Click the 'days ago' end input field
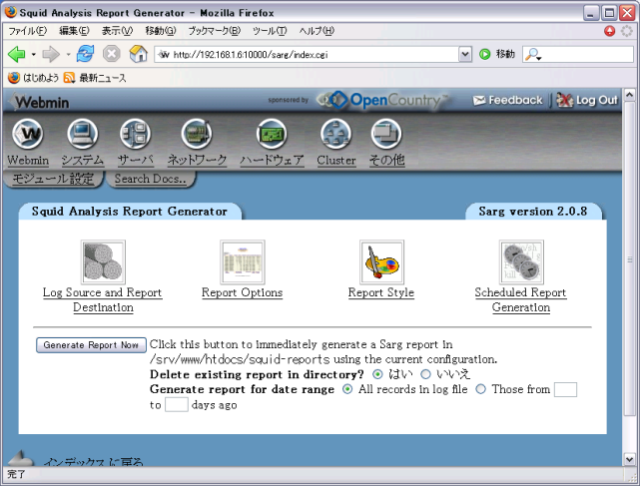Viewport: 640px width, 486px height. (x=176, y=405)
